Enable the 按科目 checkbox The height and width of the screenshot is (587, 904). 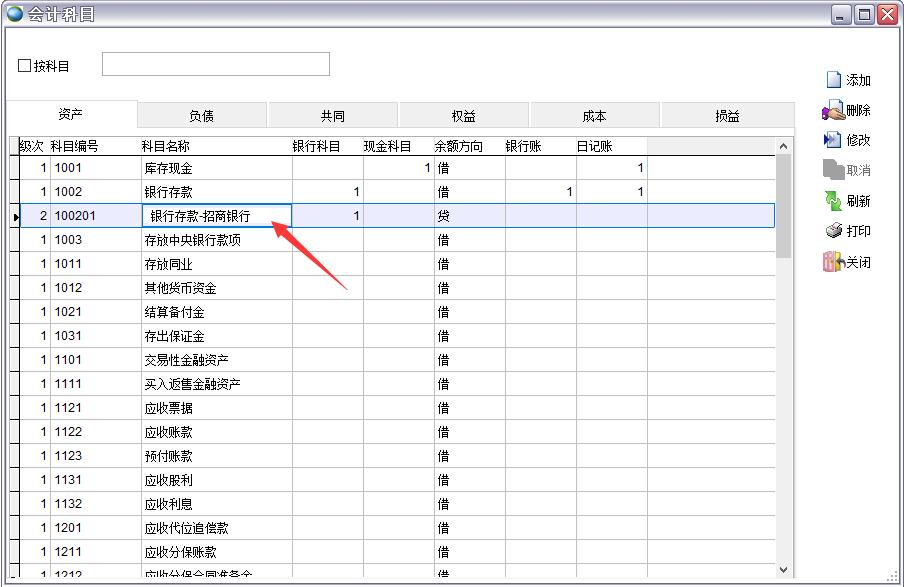25,66
